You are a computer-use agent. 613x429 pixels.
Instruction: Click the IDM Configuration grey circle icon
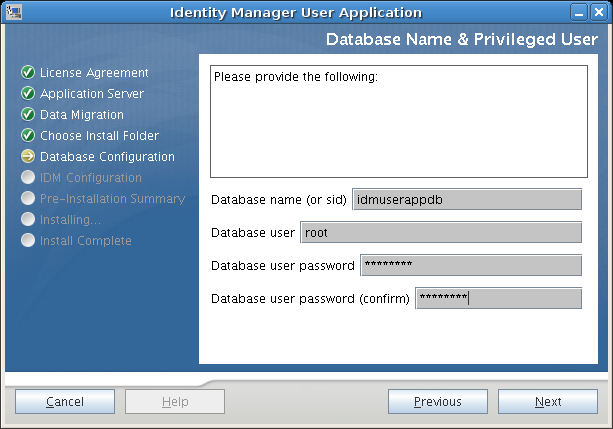pos(28,178)
